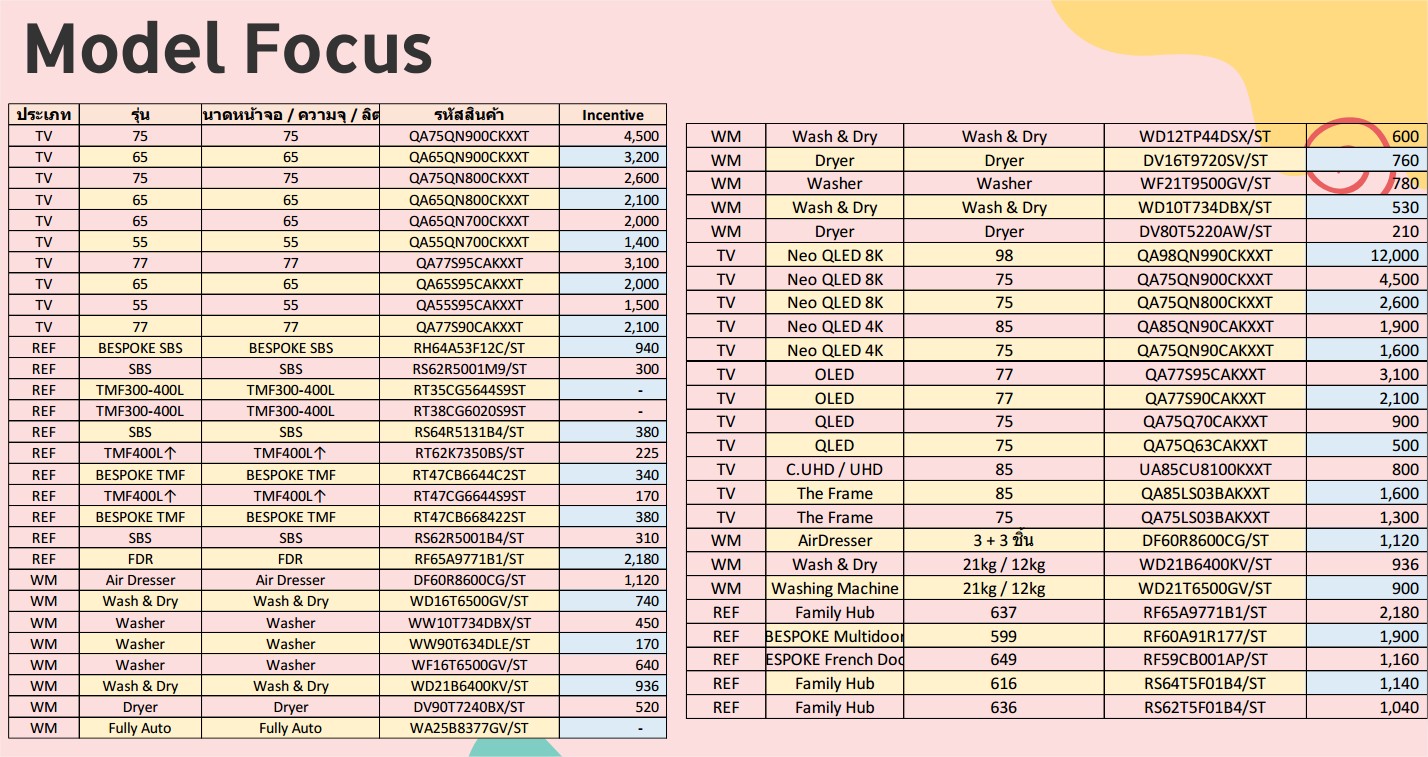Select the "รหัสสินค้า" column header
The height and width of the screenshot is (757, 1428).
pos(468,114)
